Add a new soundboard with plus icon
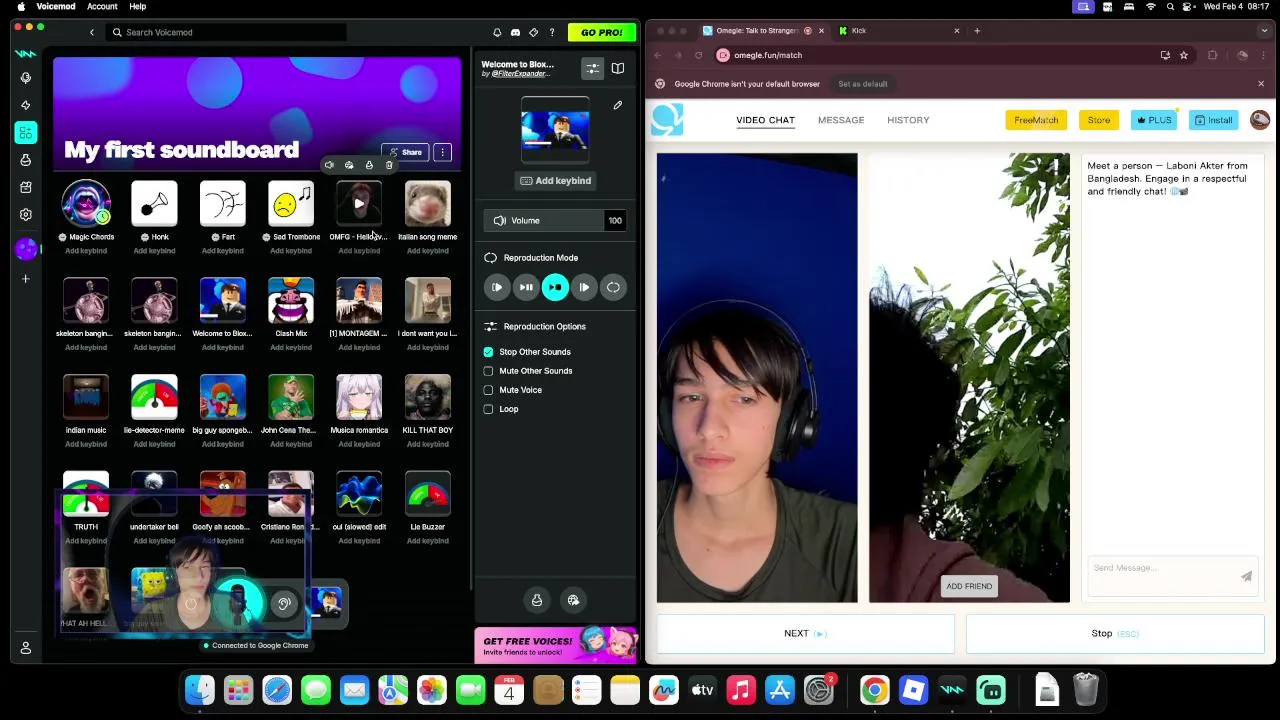Viewport: 1280px width, 720px height. pyautogui.click(x=26, y=278)
